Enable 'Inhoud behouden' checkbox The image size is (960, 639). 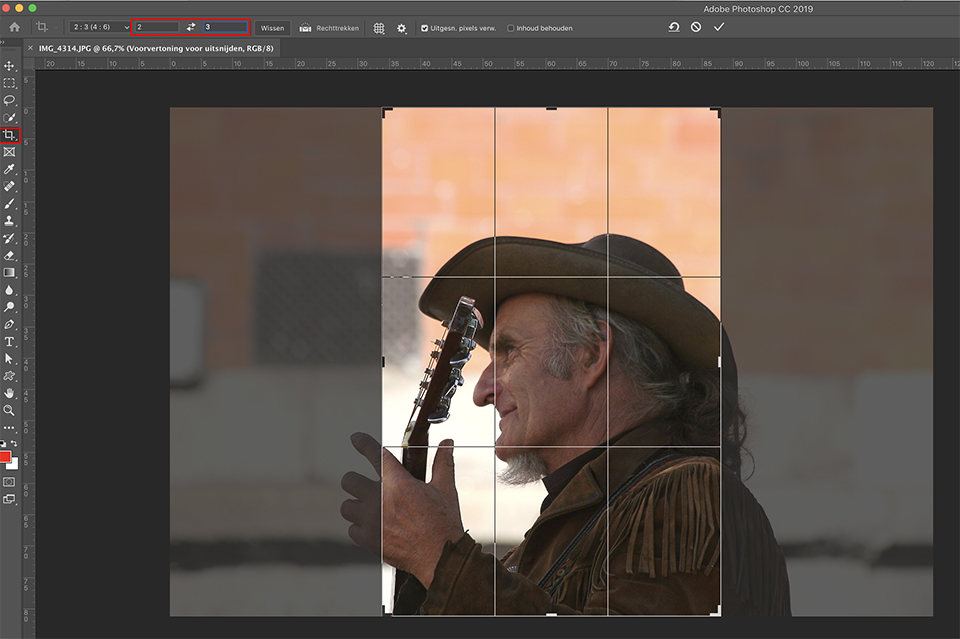pyautogui.click(x=511, y=28)
